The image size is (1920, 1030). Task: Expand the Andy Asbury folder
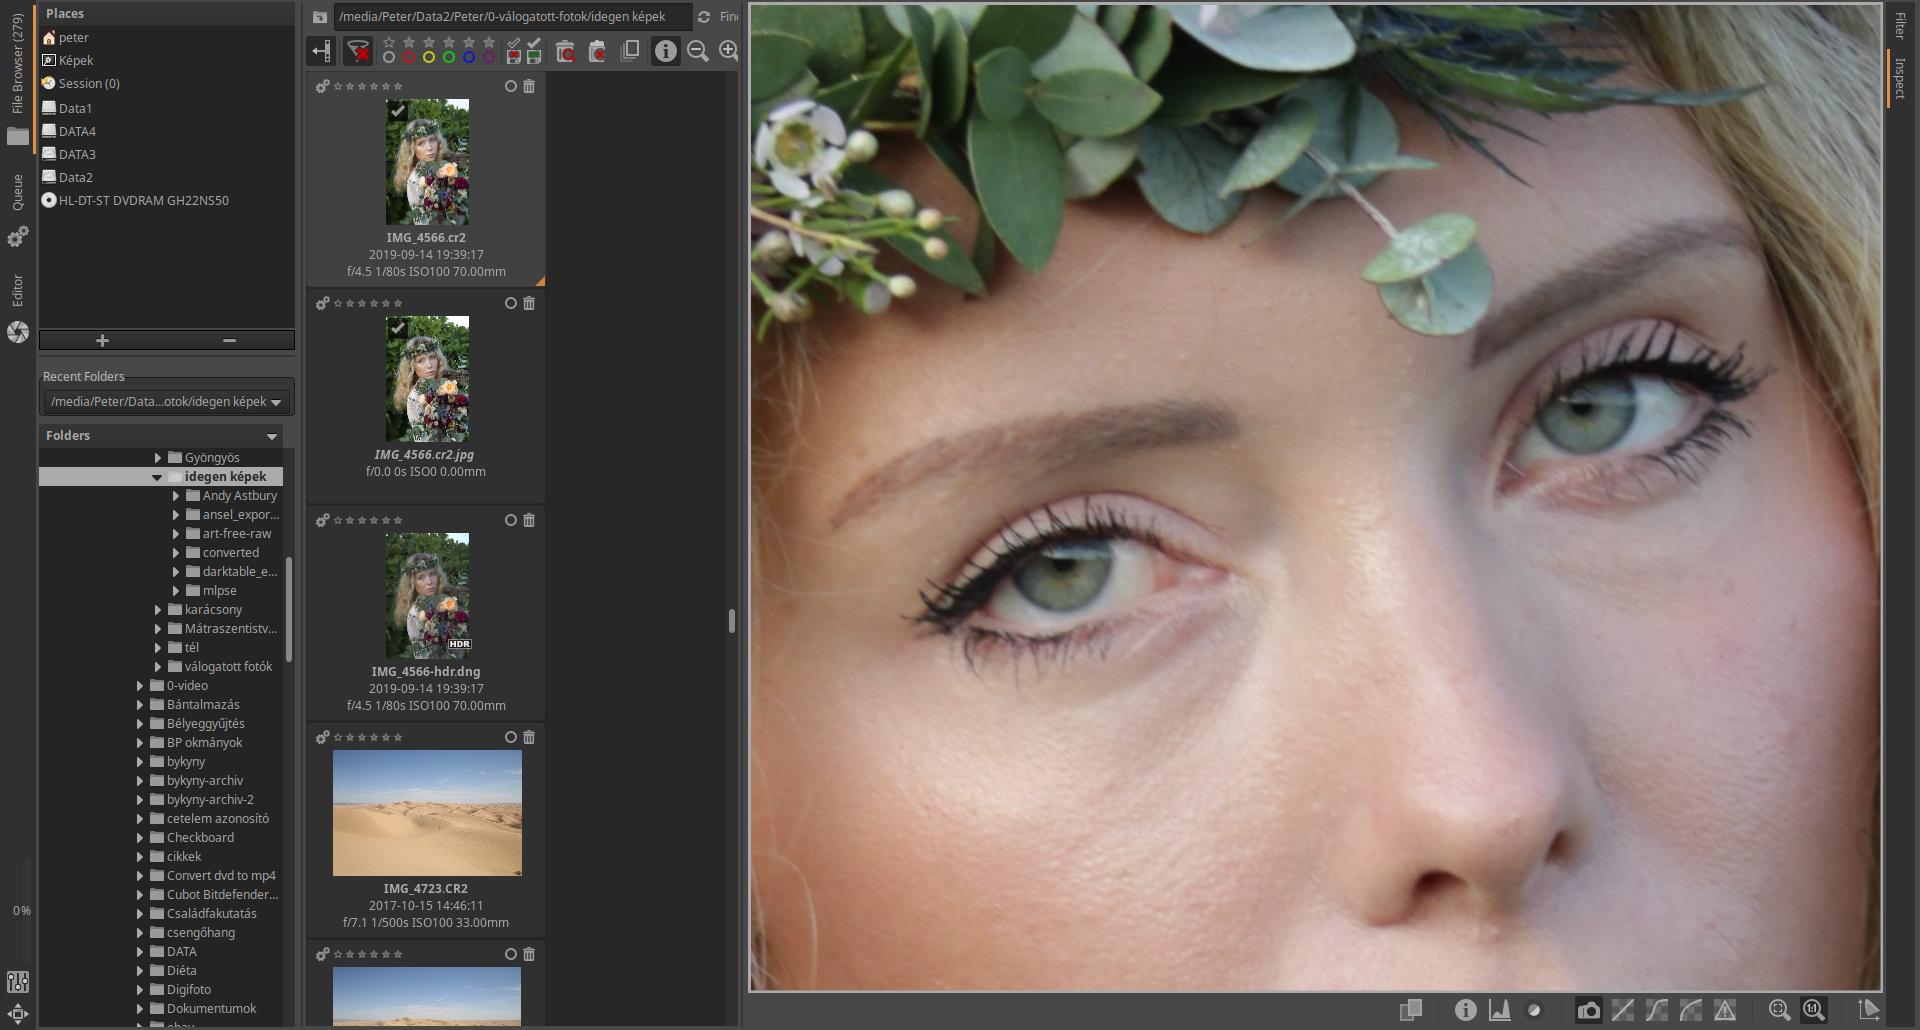[x=176, y=496]
